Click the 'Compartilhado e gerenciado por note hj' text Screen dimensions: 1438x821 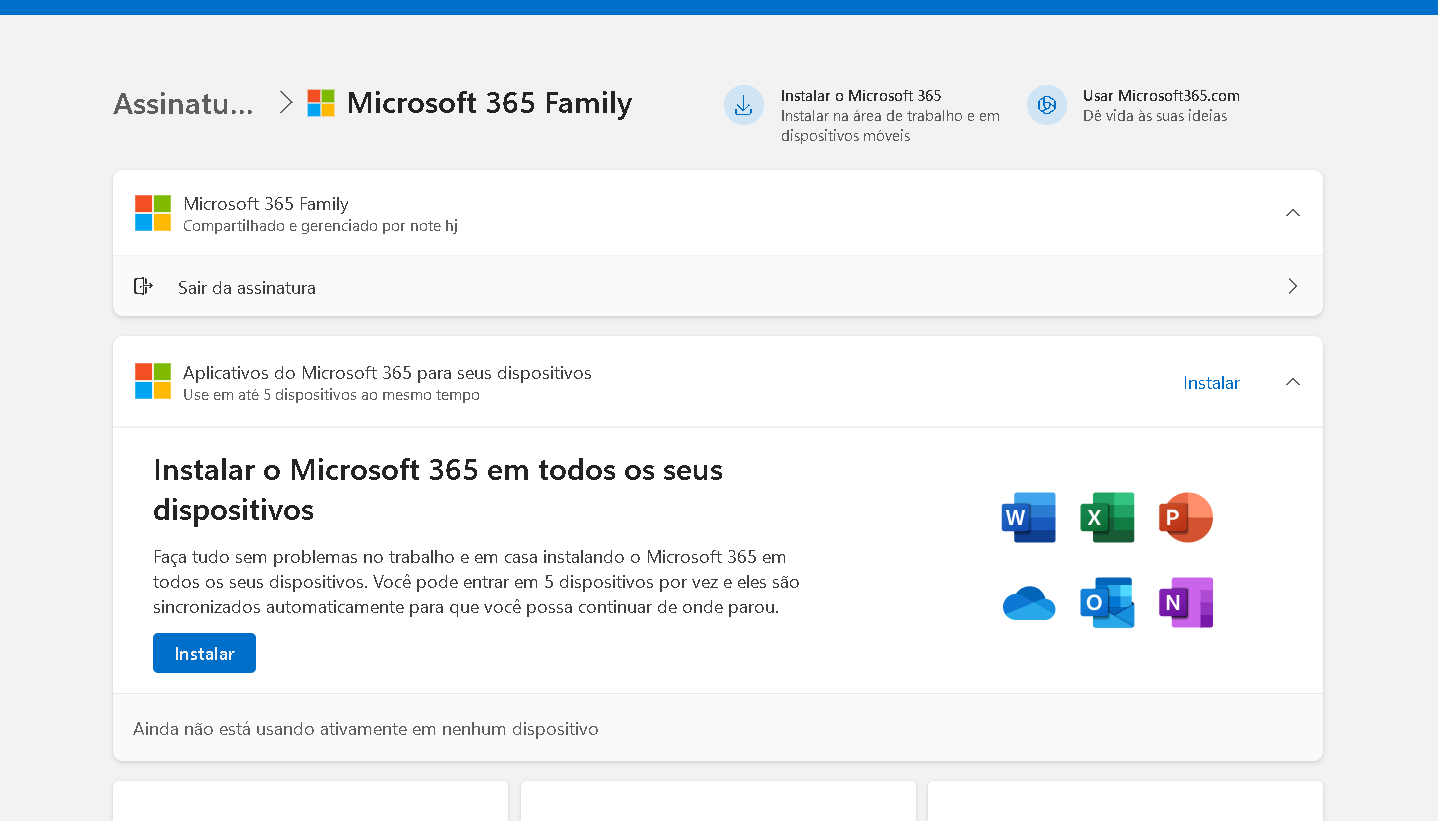[320, 226]
